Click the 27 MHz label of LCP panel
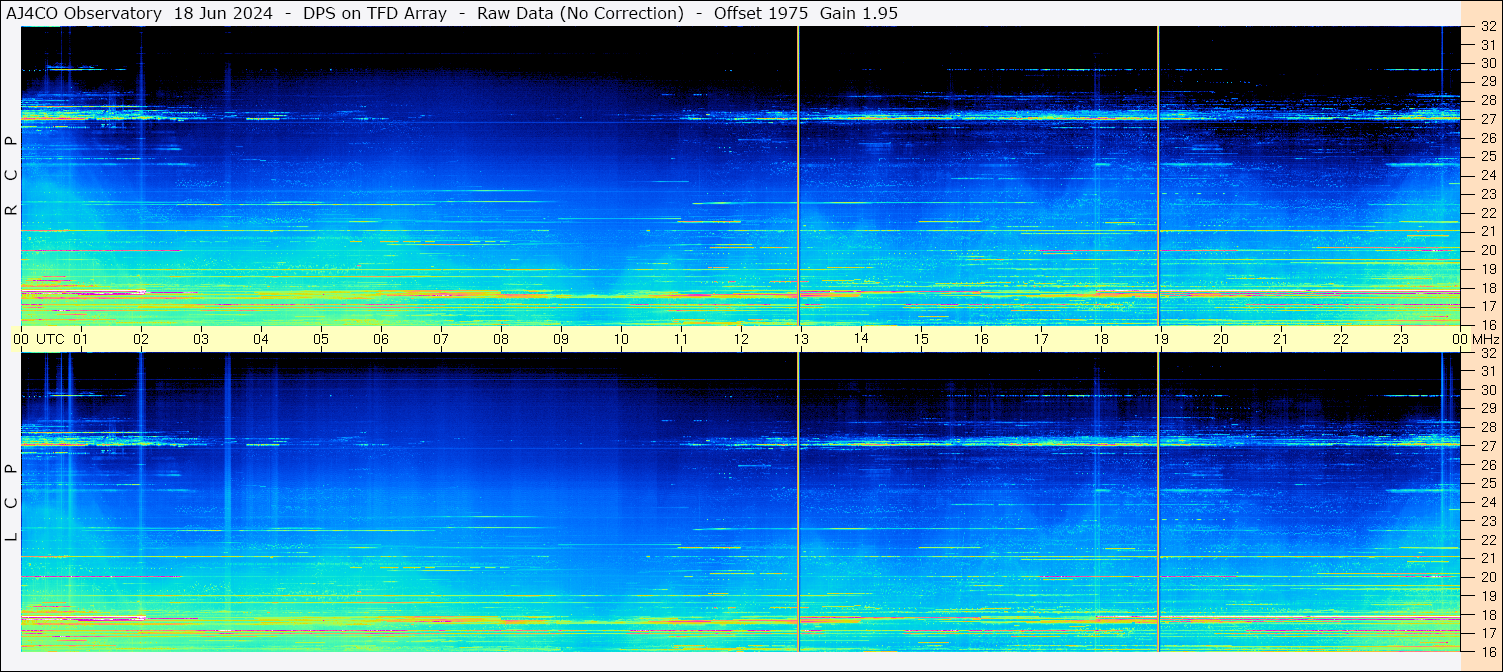This screenshot has height=672, width=1503. pyautogui.click(x=1487, y=447)
